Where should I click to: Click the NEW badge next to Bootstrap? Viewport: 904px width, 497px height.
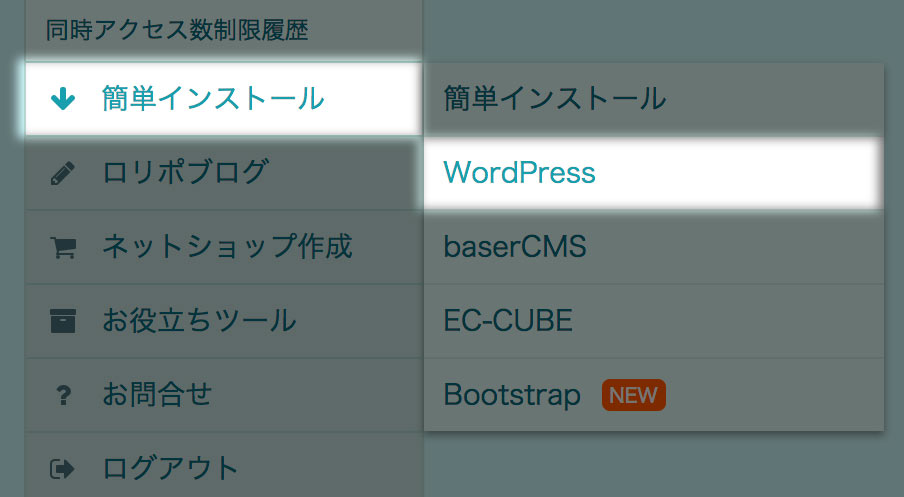[634, 395]
